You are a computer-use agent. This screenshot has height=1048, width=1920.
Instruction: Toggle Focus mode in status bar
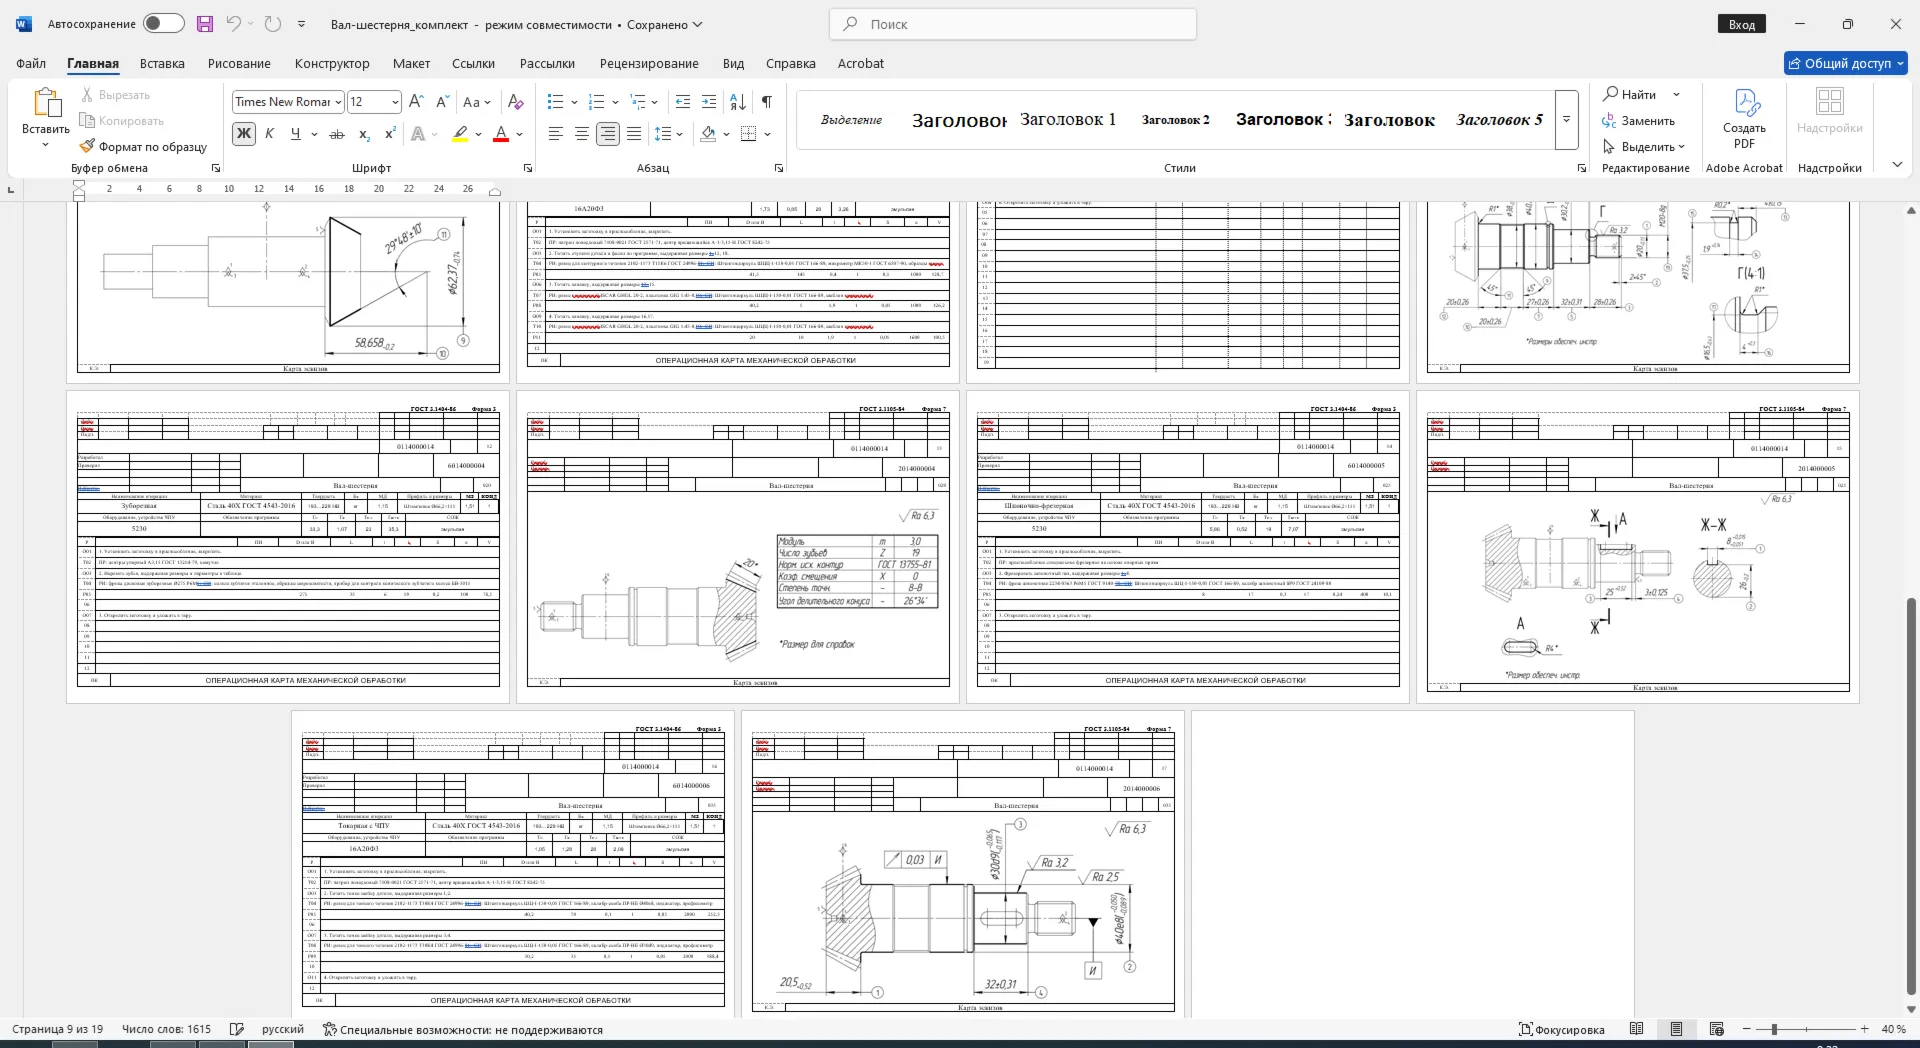[1562, 1029]
